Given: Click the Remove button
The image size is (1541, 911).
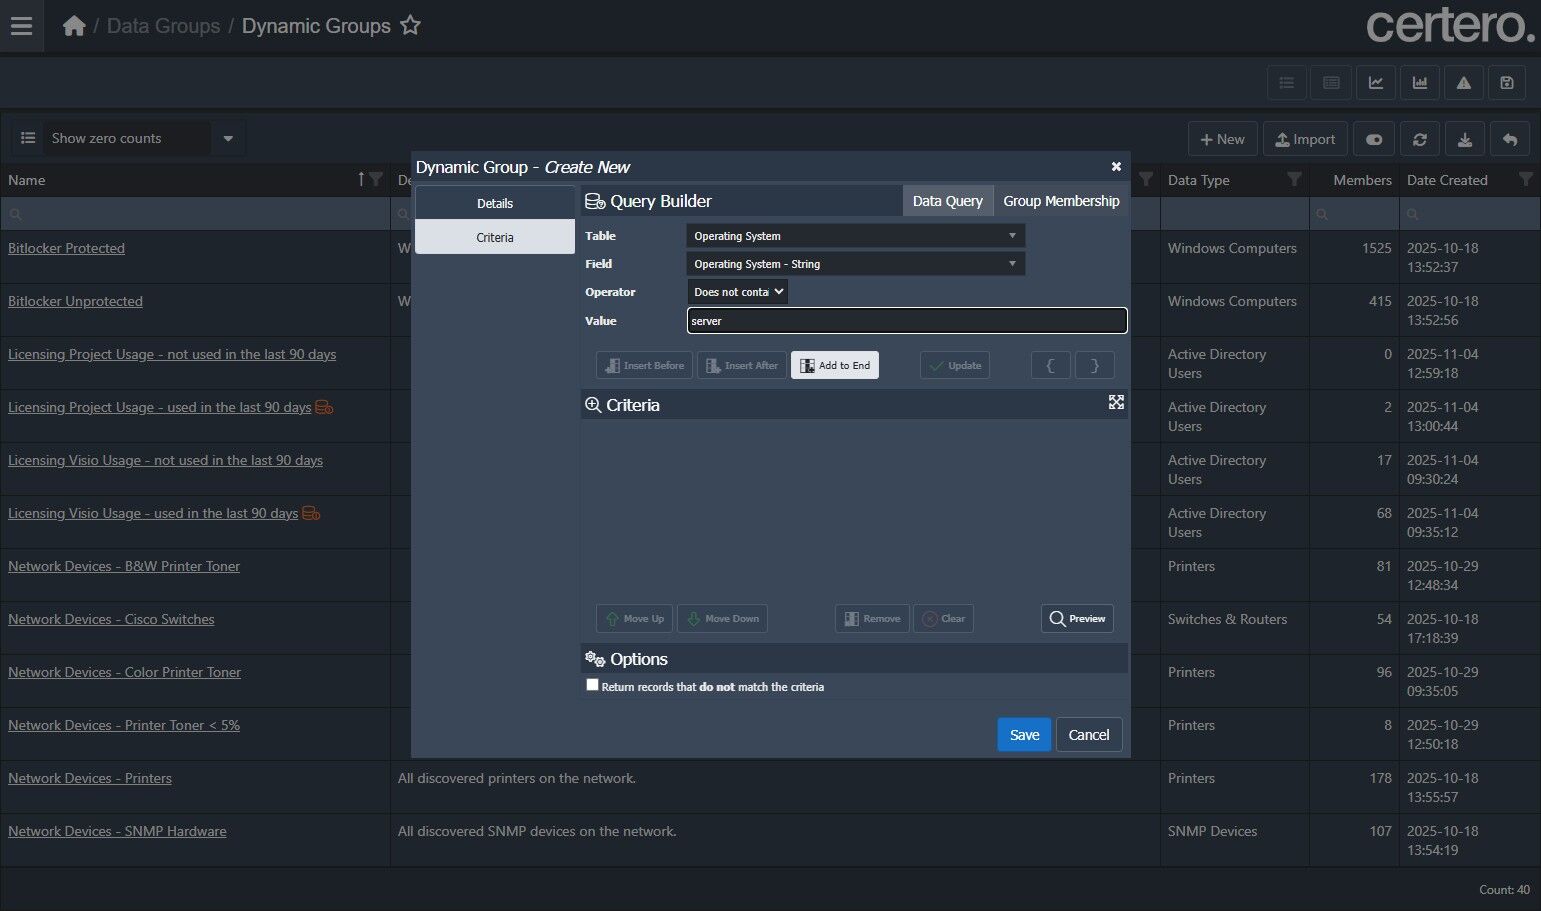Looking at the screenshot, I should [872, 618].
